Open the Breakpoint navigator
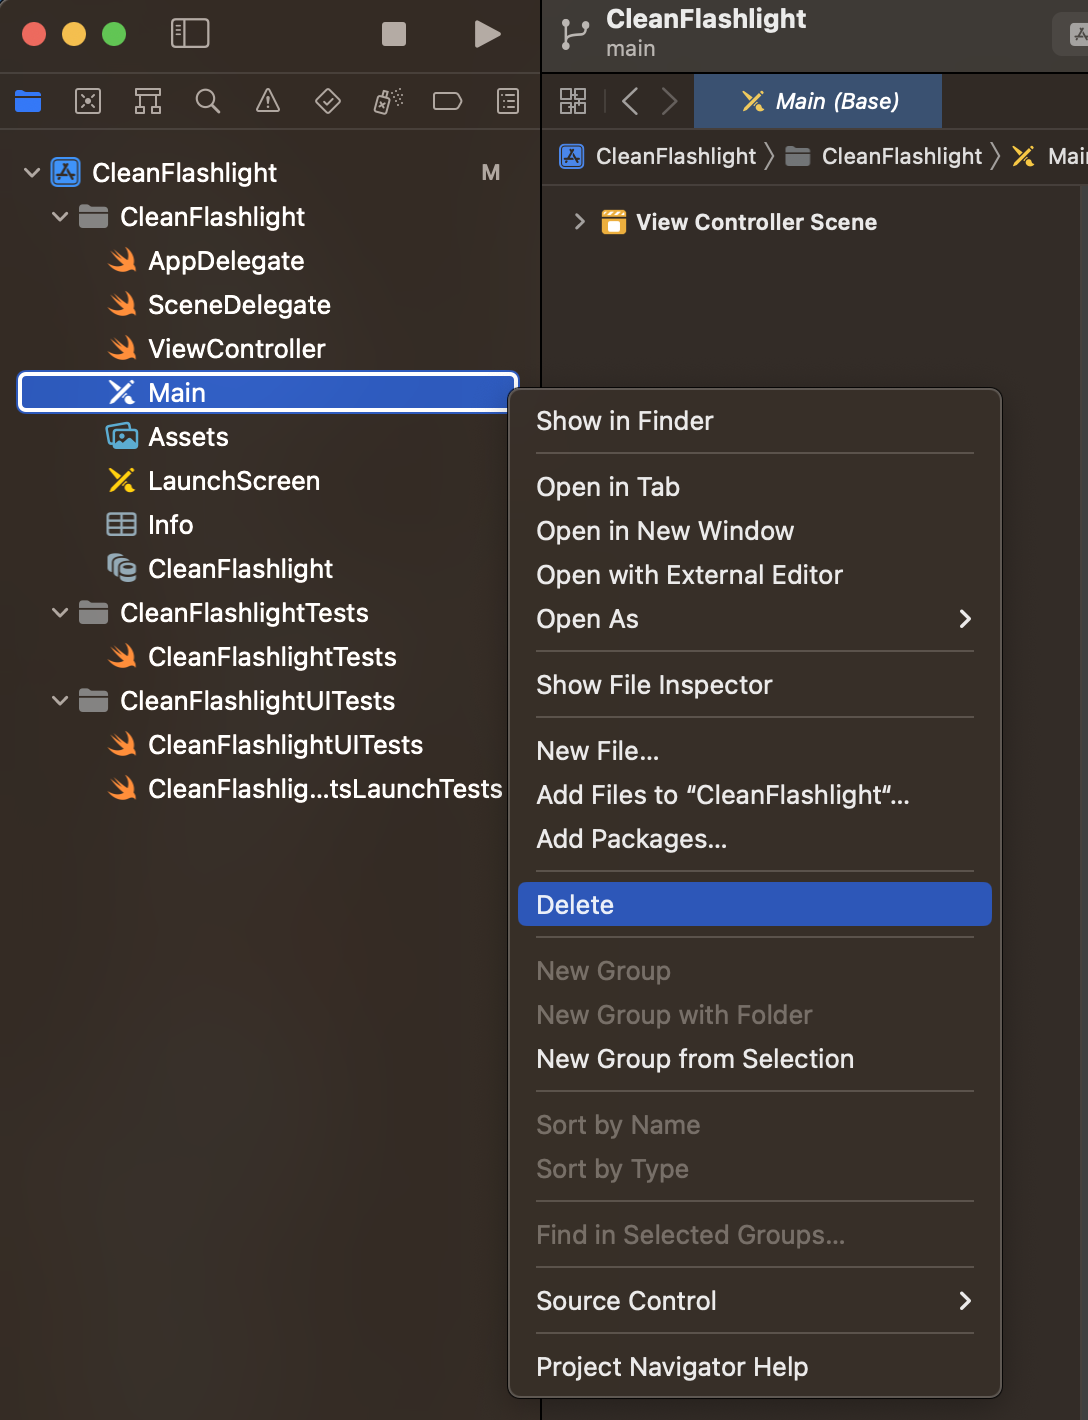1088x1420 pixels. [x=447, y=101]
